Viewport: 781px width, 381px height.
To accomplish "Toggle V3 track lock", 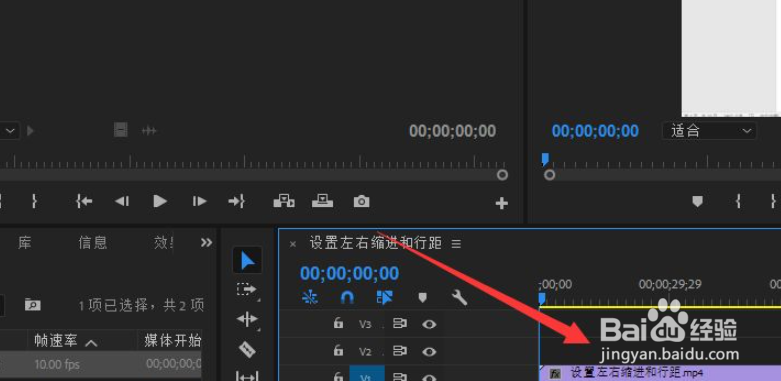I will coord(338,324).
